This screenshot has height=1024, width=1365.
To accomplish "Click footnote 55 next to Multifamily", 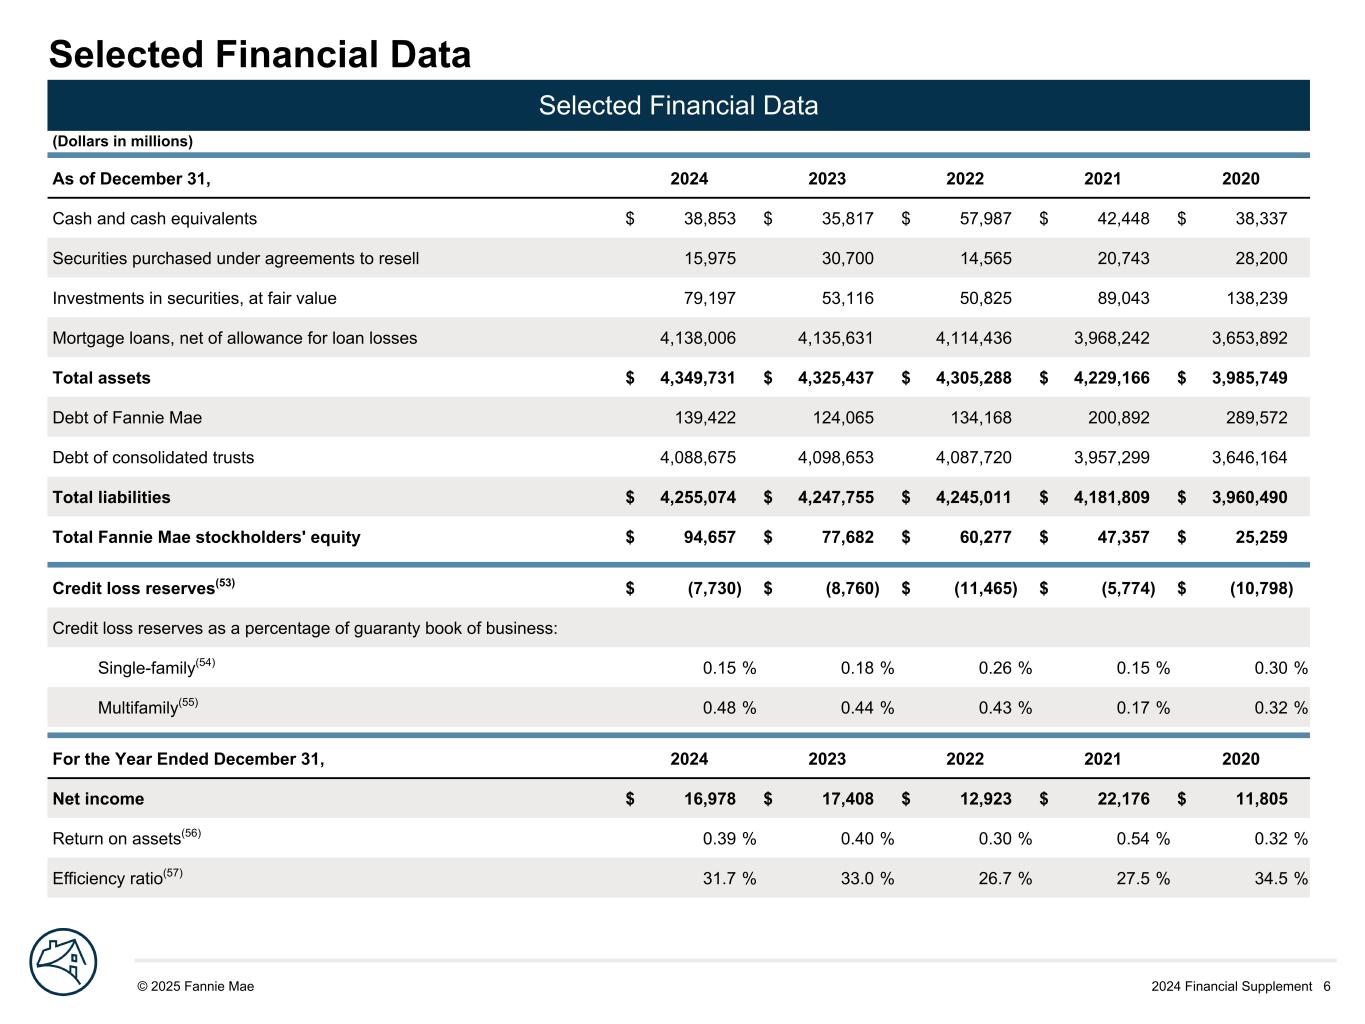I will click(188, 703).
